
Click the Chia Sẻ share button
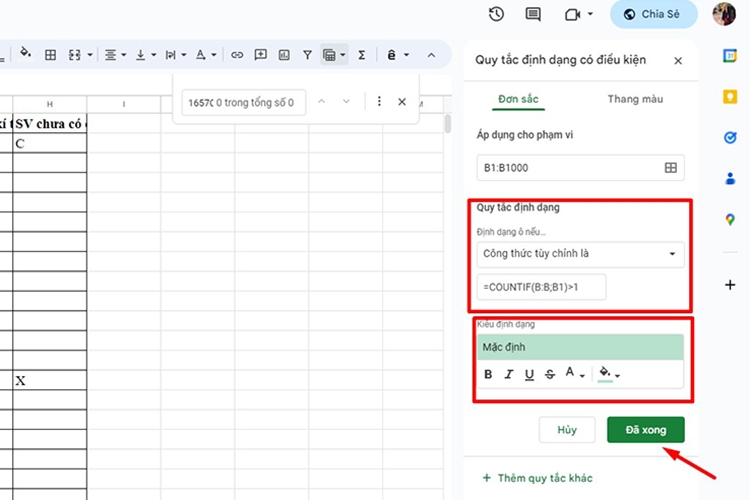pyautogui.click(x=653, y=14)
